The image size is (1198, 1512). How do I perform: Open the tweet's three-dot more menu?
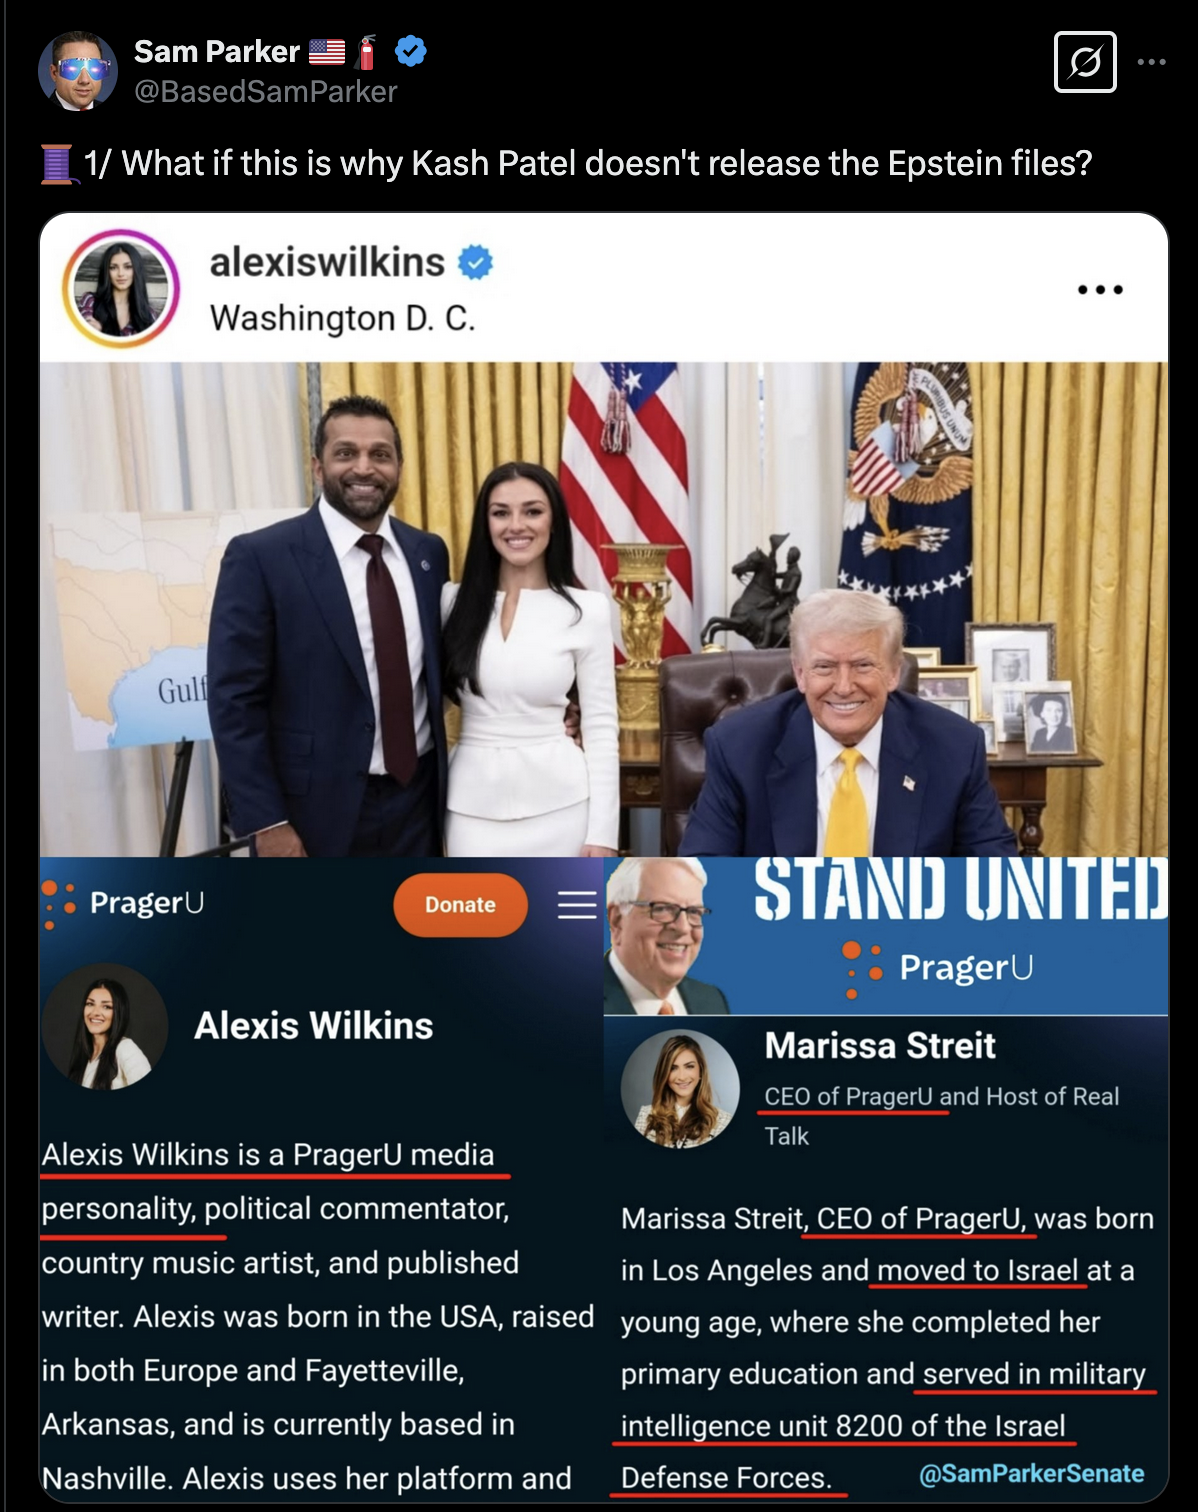point(1152,62)
